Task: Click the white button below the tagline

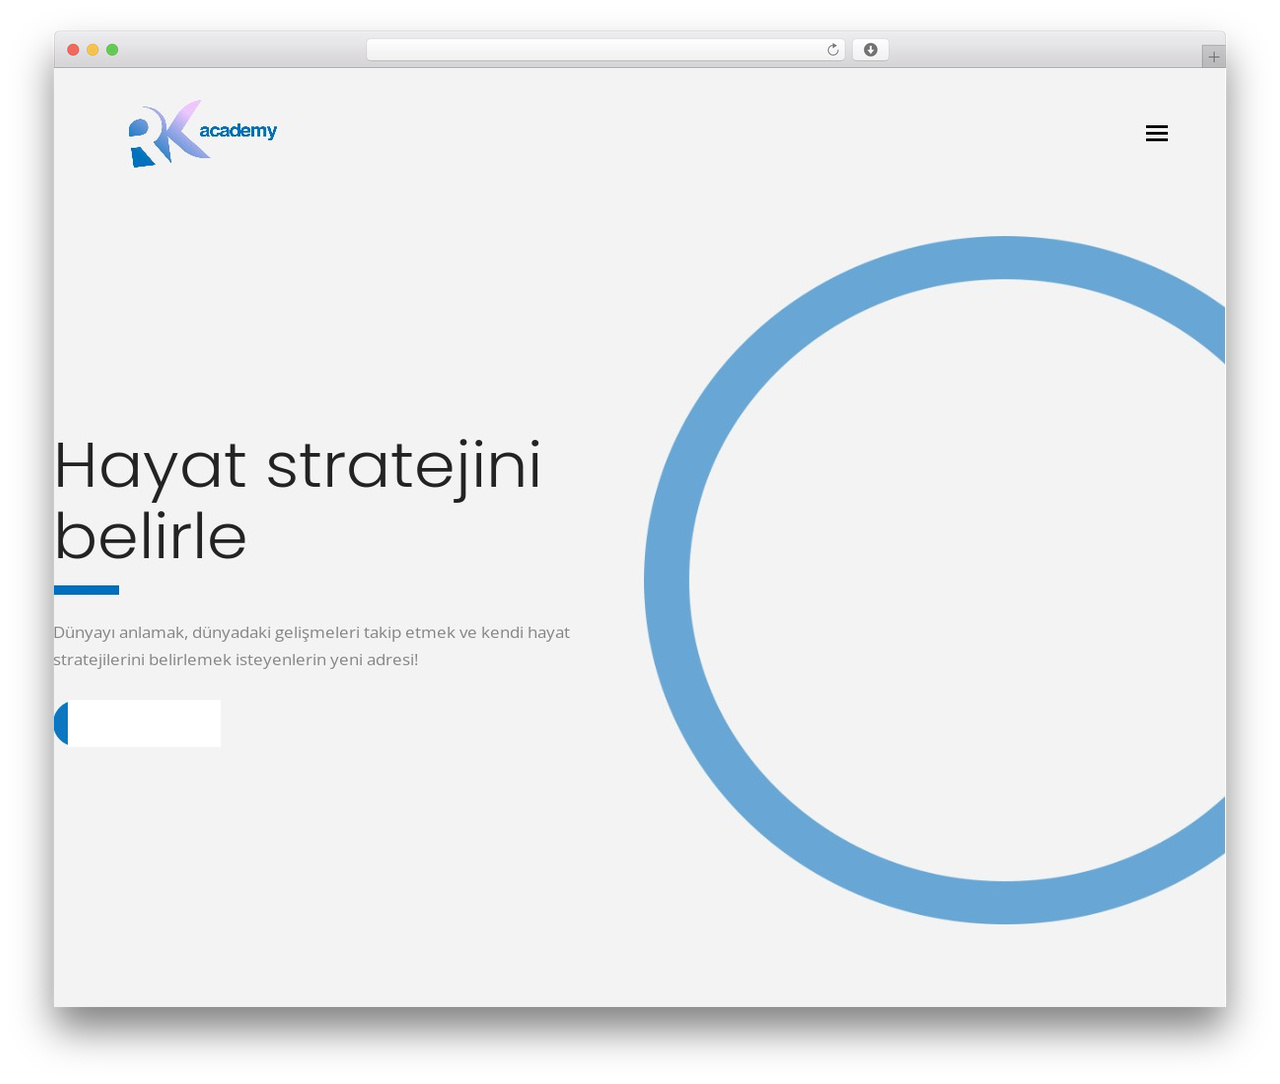Action: pos(137,723)
